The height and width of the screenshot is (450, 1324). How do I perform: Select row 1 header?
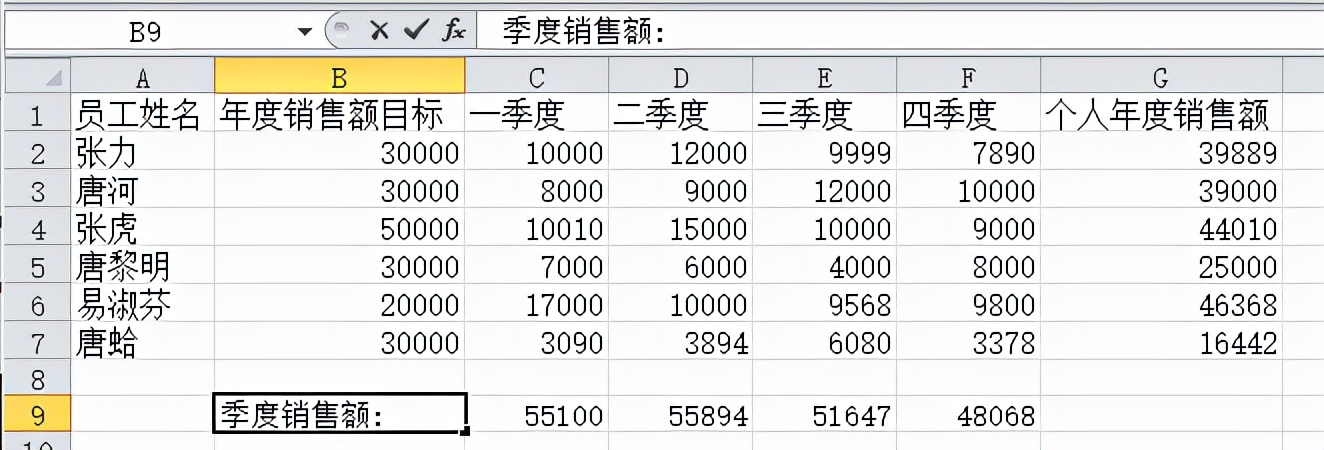pyautogui.click(x=36, y=115)
